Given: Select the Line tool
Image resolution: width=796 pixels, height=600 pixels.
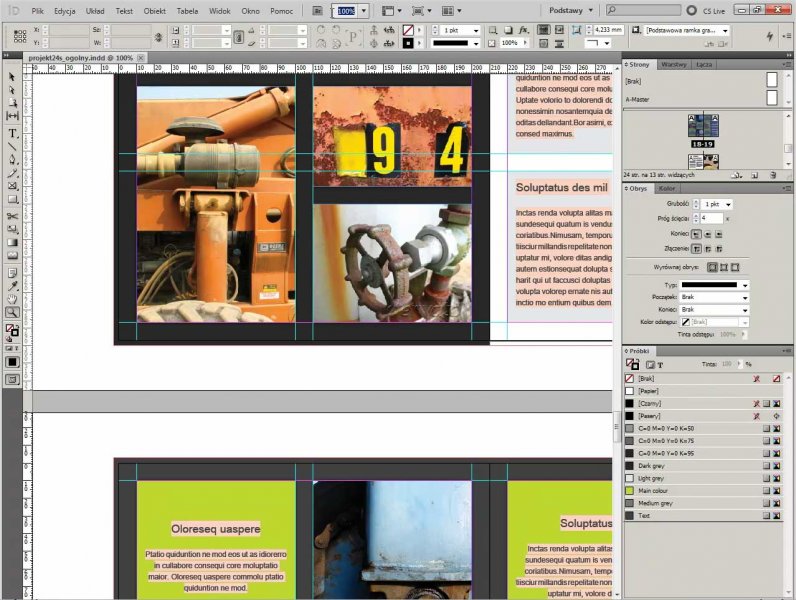Looking at the screenshot, I should 13,146.
